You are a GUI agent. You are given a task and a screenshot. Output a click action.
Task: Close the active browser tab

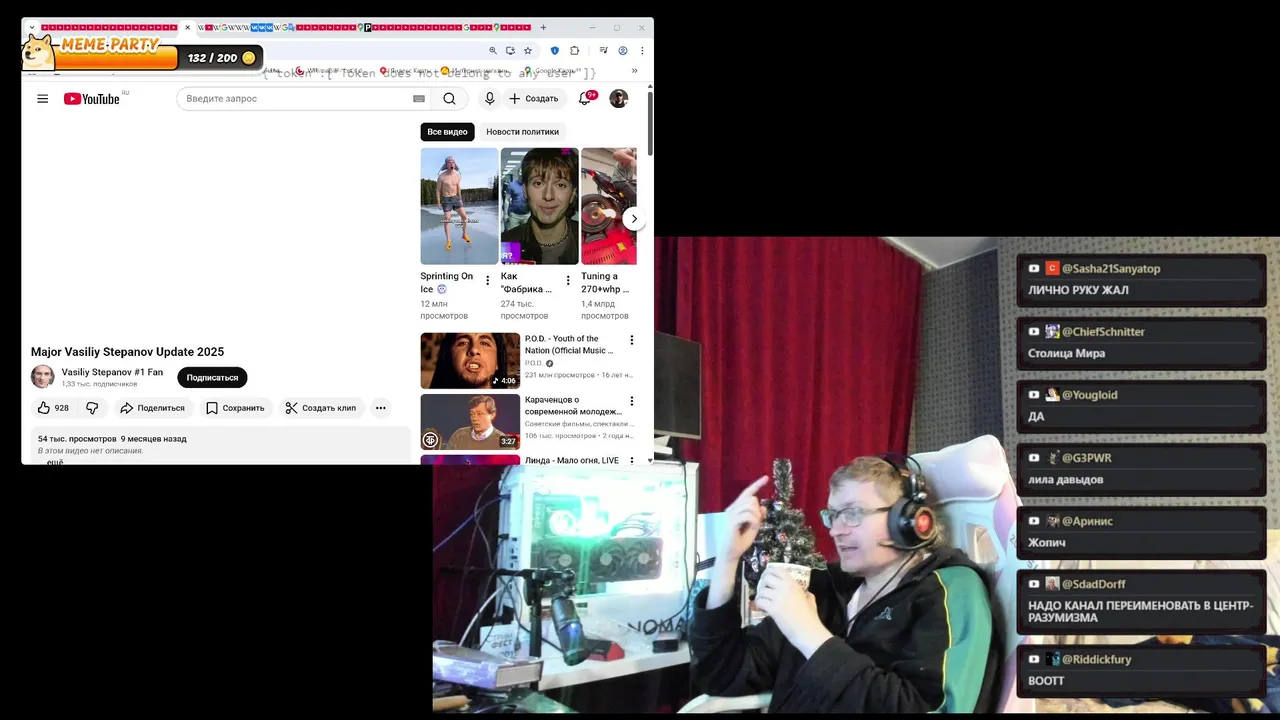(187, 27)
